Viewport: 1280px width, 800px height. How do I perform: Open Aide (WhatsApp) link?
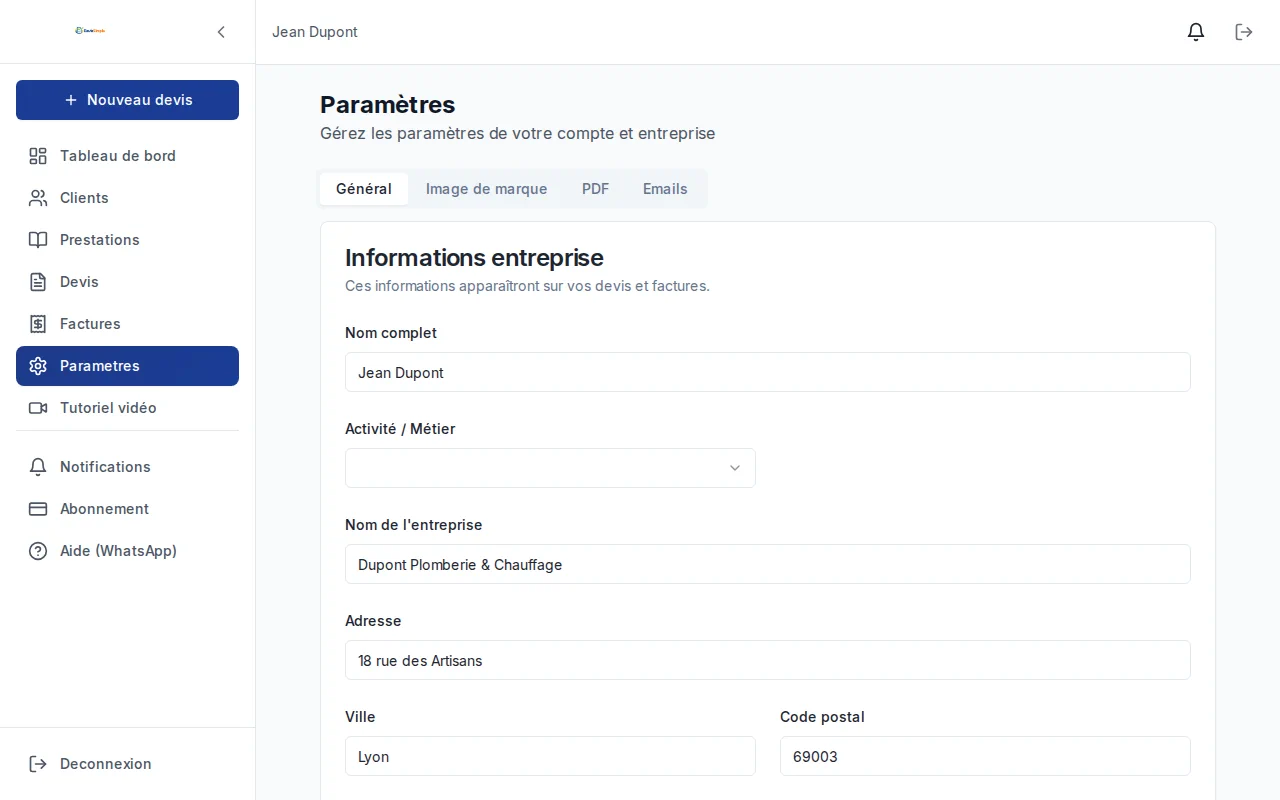127,551
